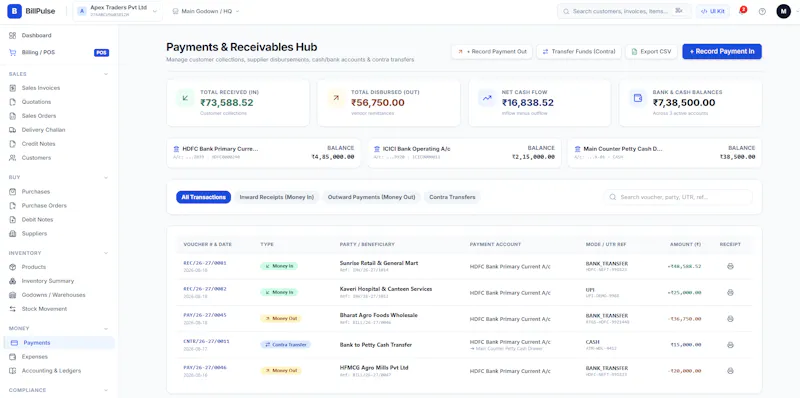Click the Dashboard sidebar icon
Screen dimensions: 800x398
[x=13, y=36]
